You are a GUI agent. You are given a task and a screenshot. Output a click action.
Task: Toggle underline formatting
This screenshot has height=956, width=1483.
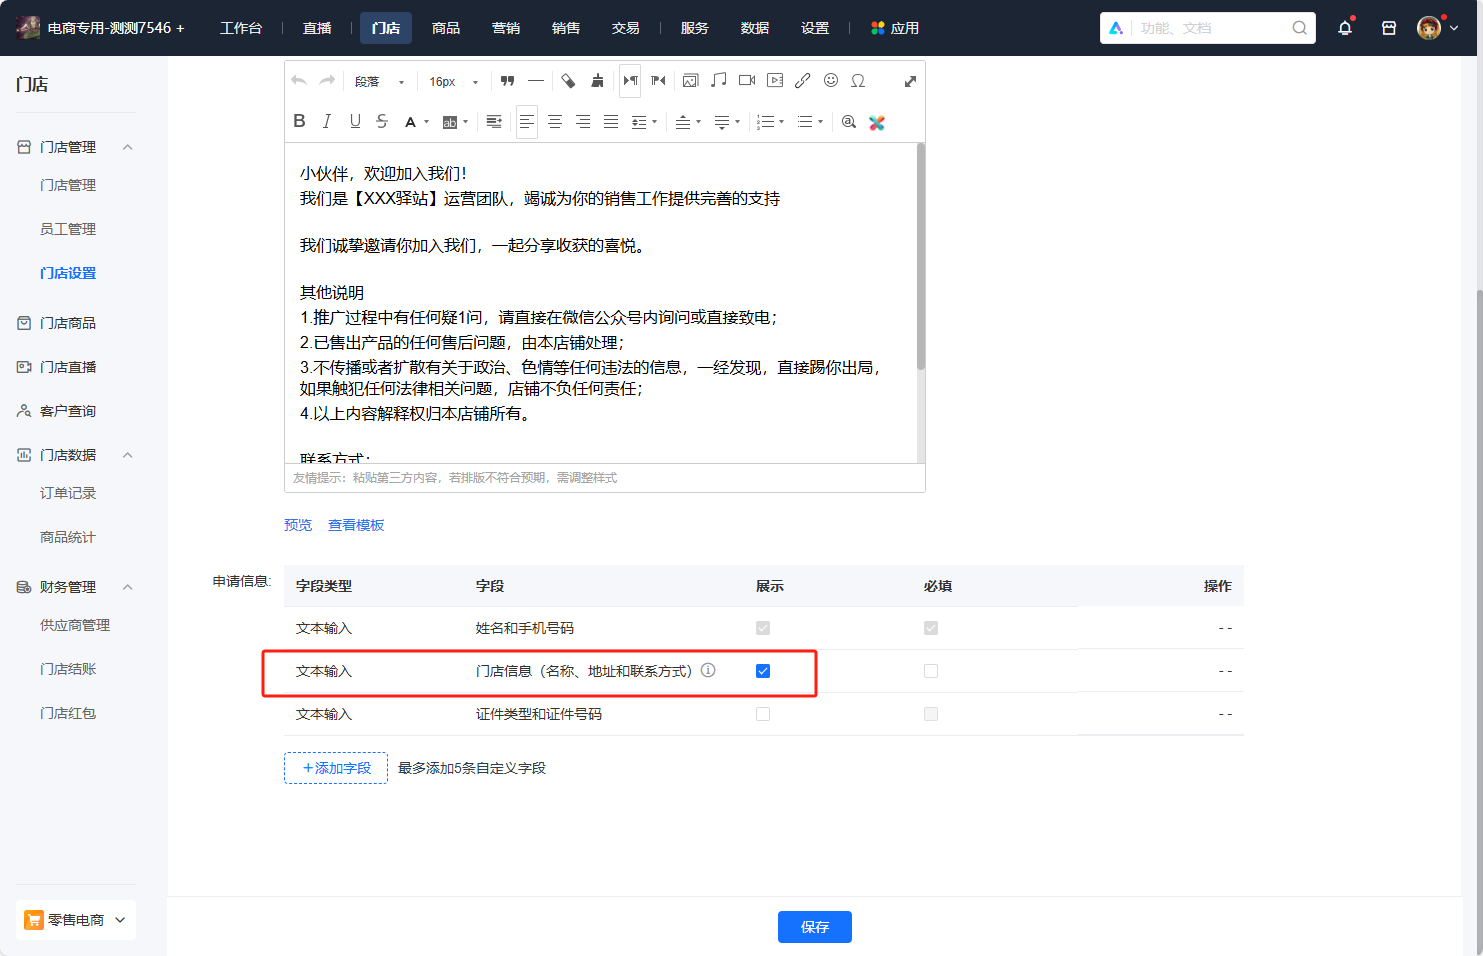point(355,121)
